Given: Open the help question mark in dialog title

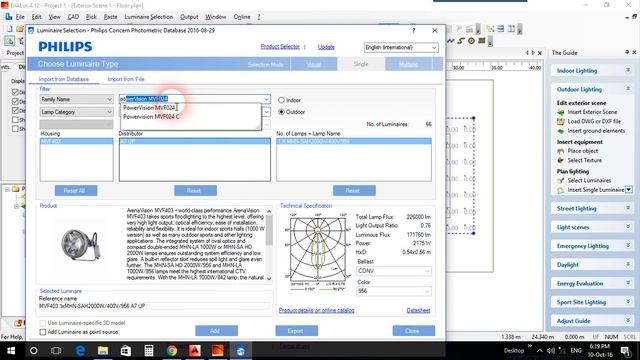Looking at the screenshot, I should click(413, 31).
